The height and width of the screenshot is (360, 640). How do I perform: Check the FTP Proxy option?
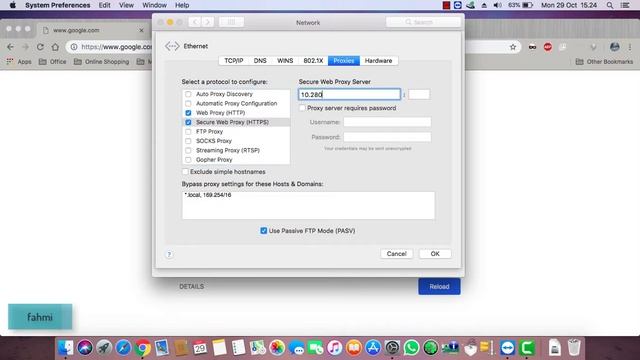[188, 132]
